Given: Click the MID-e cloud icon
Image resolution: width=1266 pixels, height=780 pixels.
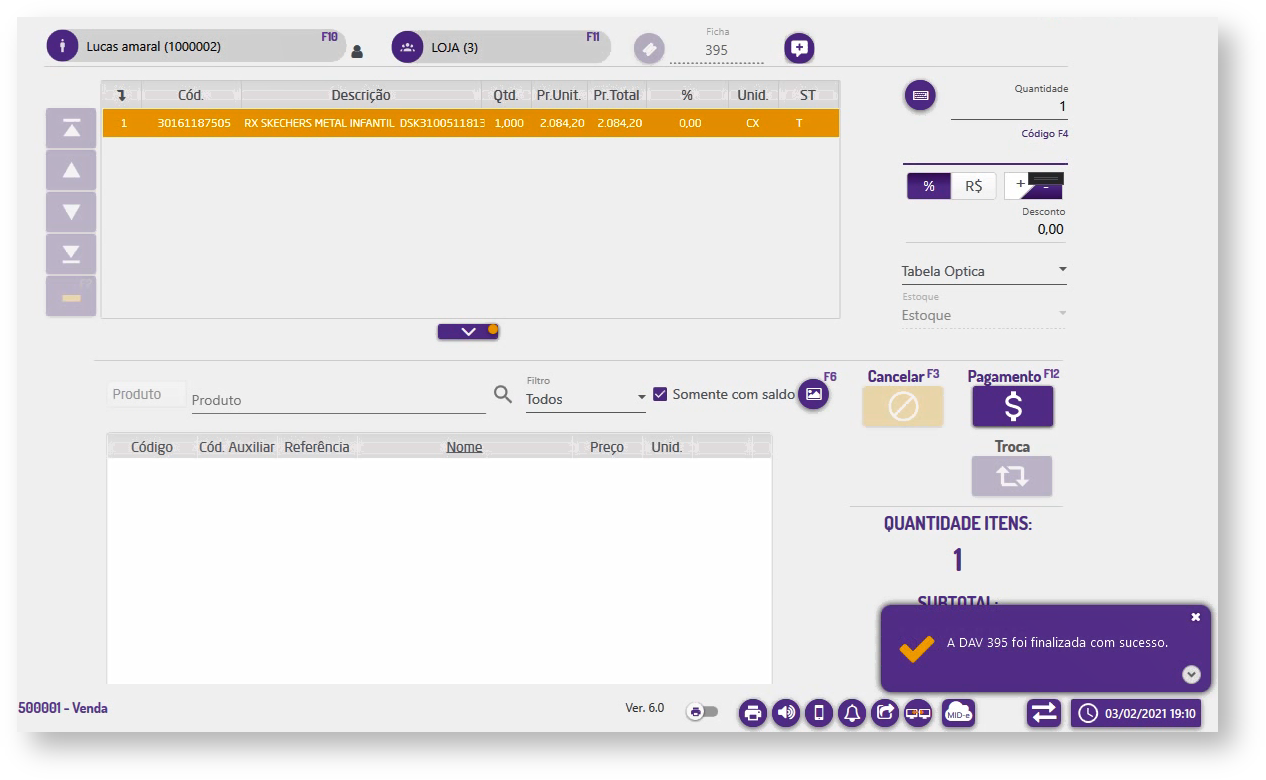Looking at the screenshot, I should [959, 713].
